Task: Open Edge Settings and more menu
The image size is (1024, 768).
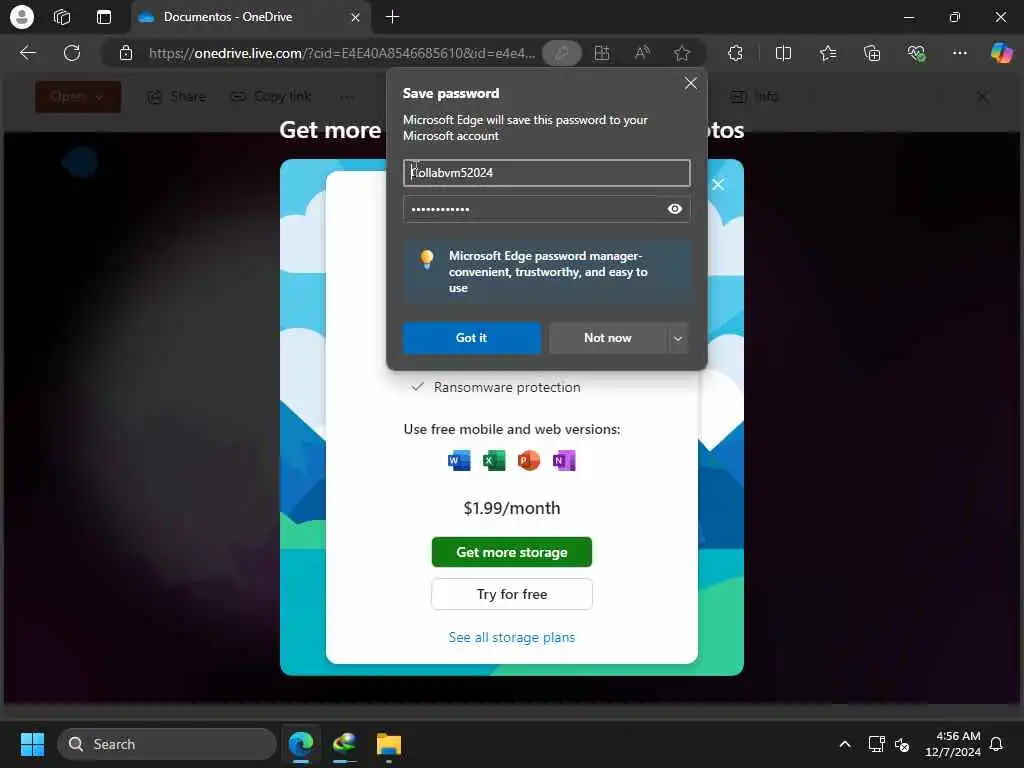Action: coord(959,53)
